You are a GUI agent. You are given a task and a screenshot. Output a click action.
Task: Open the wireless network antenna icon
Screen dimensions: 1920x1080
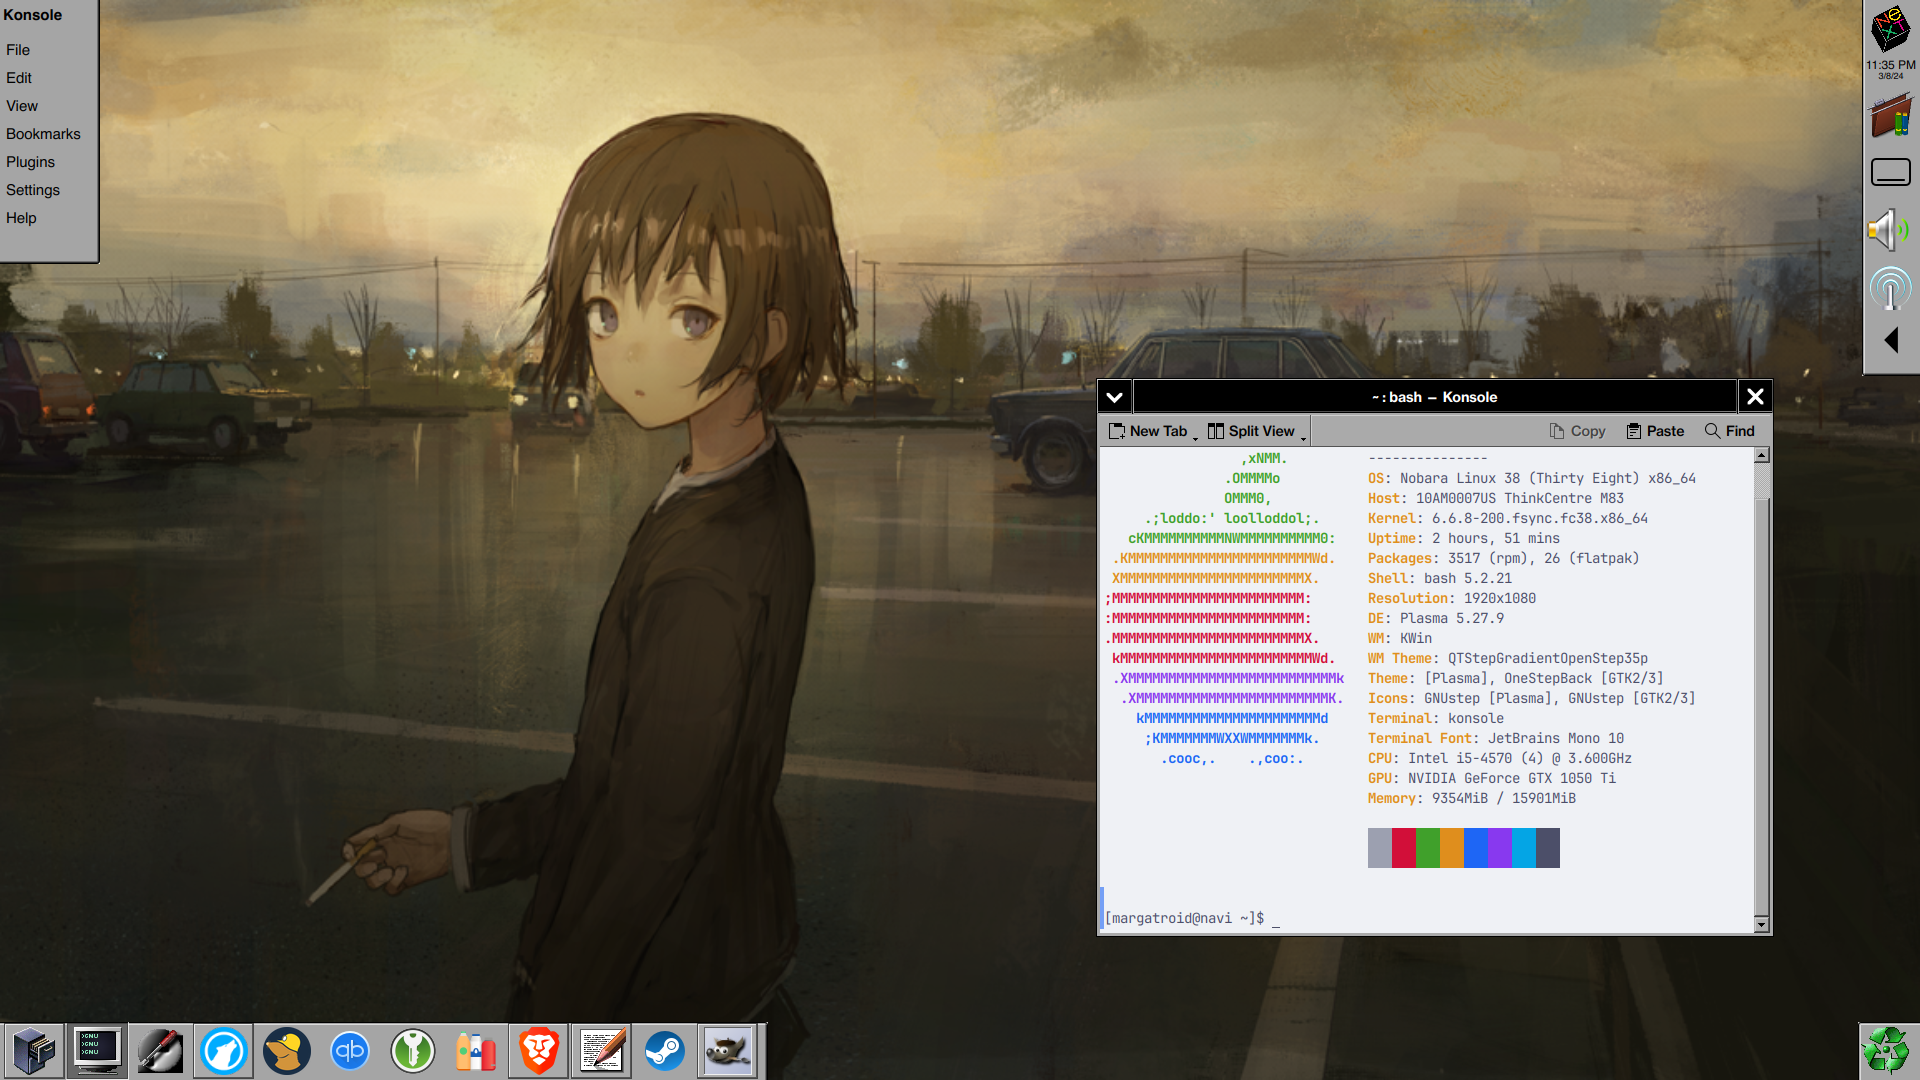click(1890, 289)
